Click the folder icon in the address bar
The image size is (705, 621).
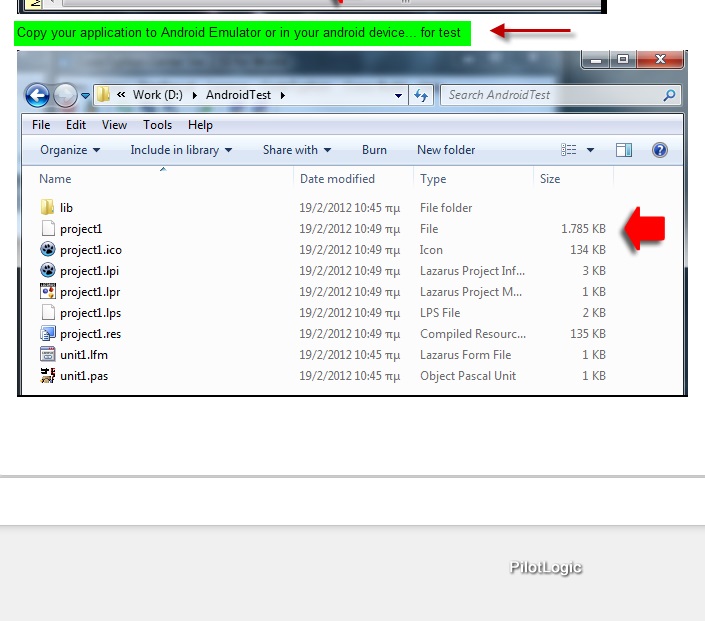[x=103, y=94]
